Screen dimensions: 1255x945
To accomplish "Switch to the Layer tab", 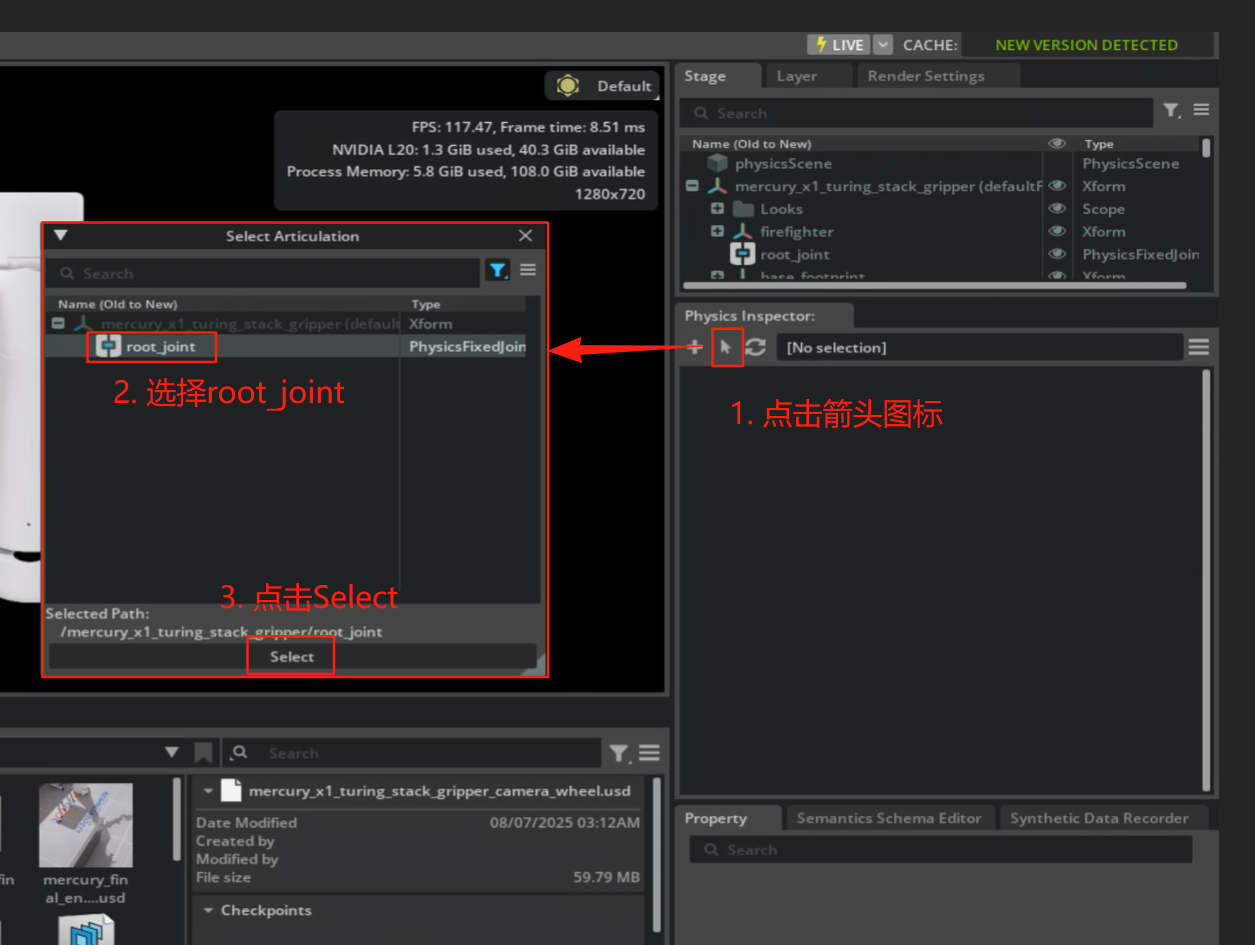I will (796, 76).
